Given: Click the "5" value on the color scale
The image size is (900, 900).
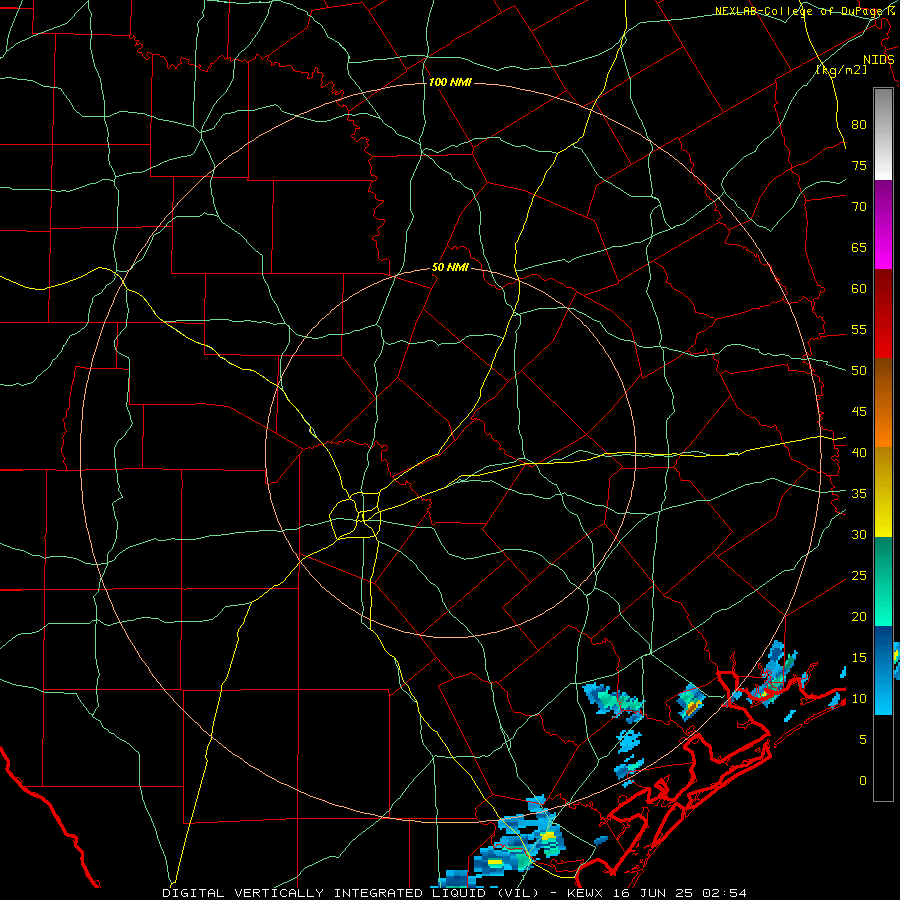Looking at the screenshot, I should click(863, 740).
